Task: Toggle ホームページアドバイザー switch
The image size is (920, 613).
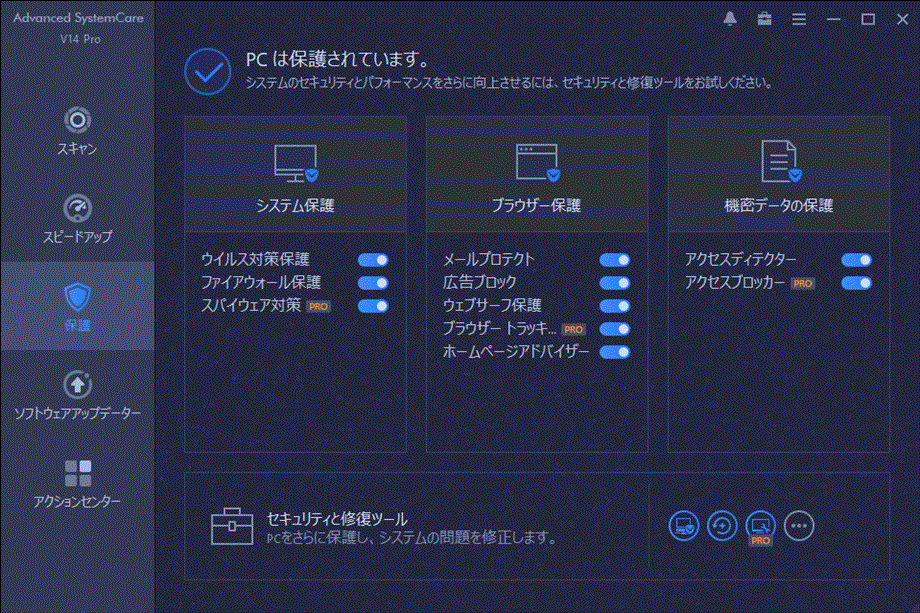Action: click(615, 352)
